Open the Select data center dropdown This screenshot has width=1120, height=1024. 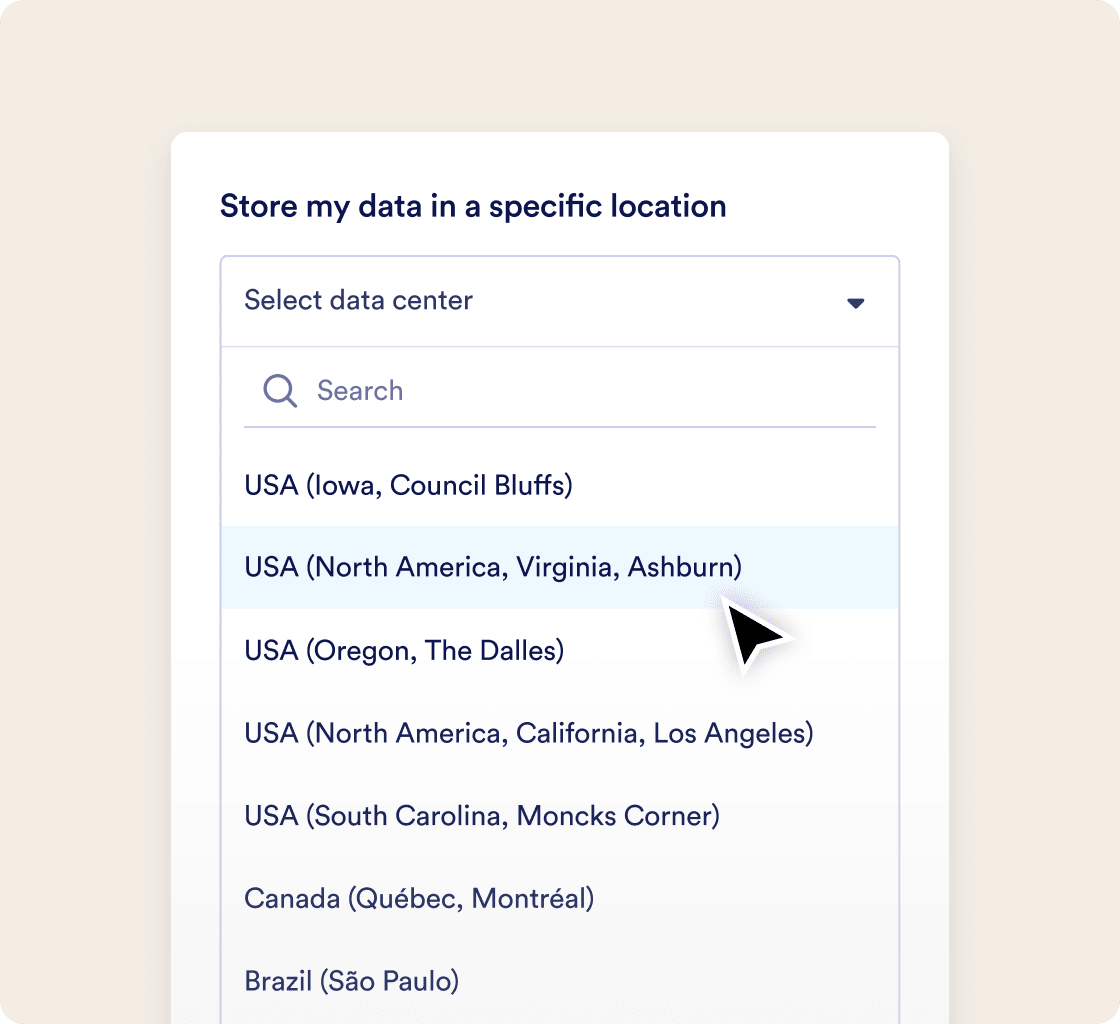(x=559, y=301)
